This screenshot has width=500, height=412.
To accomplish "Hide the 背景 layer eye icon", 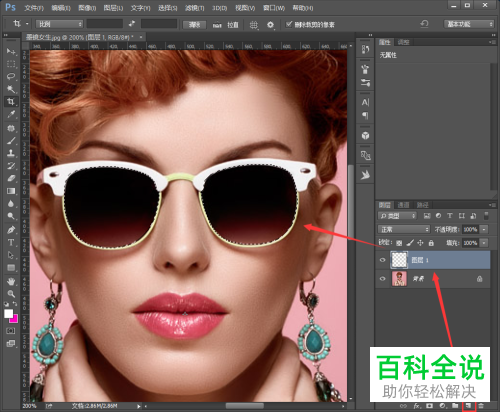I will 383,279.
